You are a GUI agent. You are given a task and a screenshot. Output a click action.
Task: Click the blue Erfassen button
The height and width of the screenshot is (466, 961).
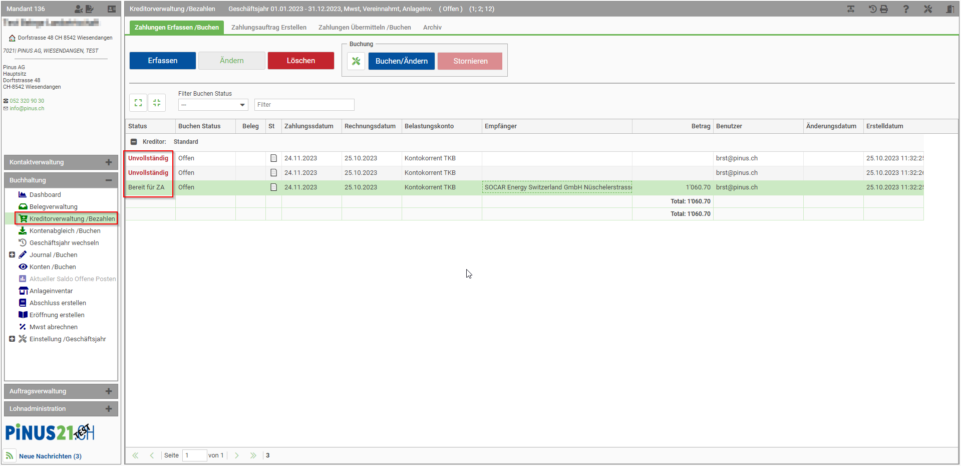coord(162,61)
